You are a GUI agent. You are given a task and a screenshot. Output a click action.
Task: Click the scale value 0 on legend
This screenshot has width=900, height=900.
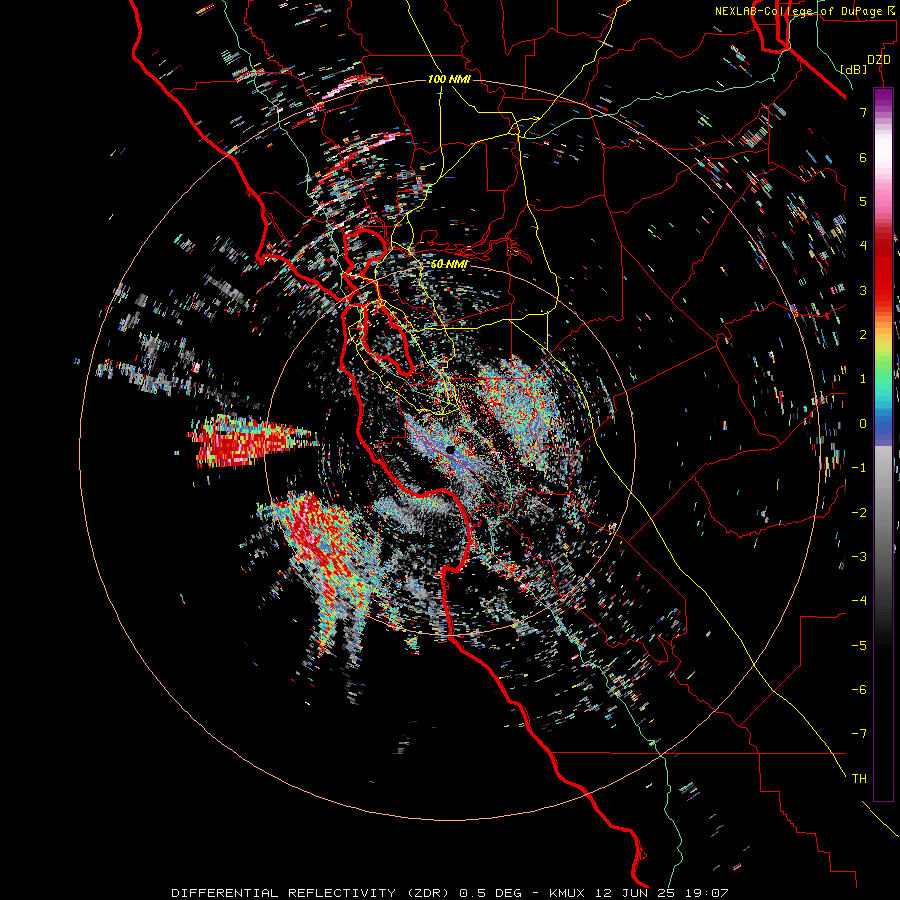pos(863,424)
